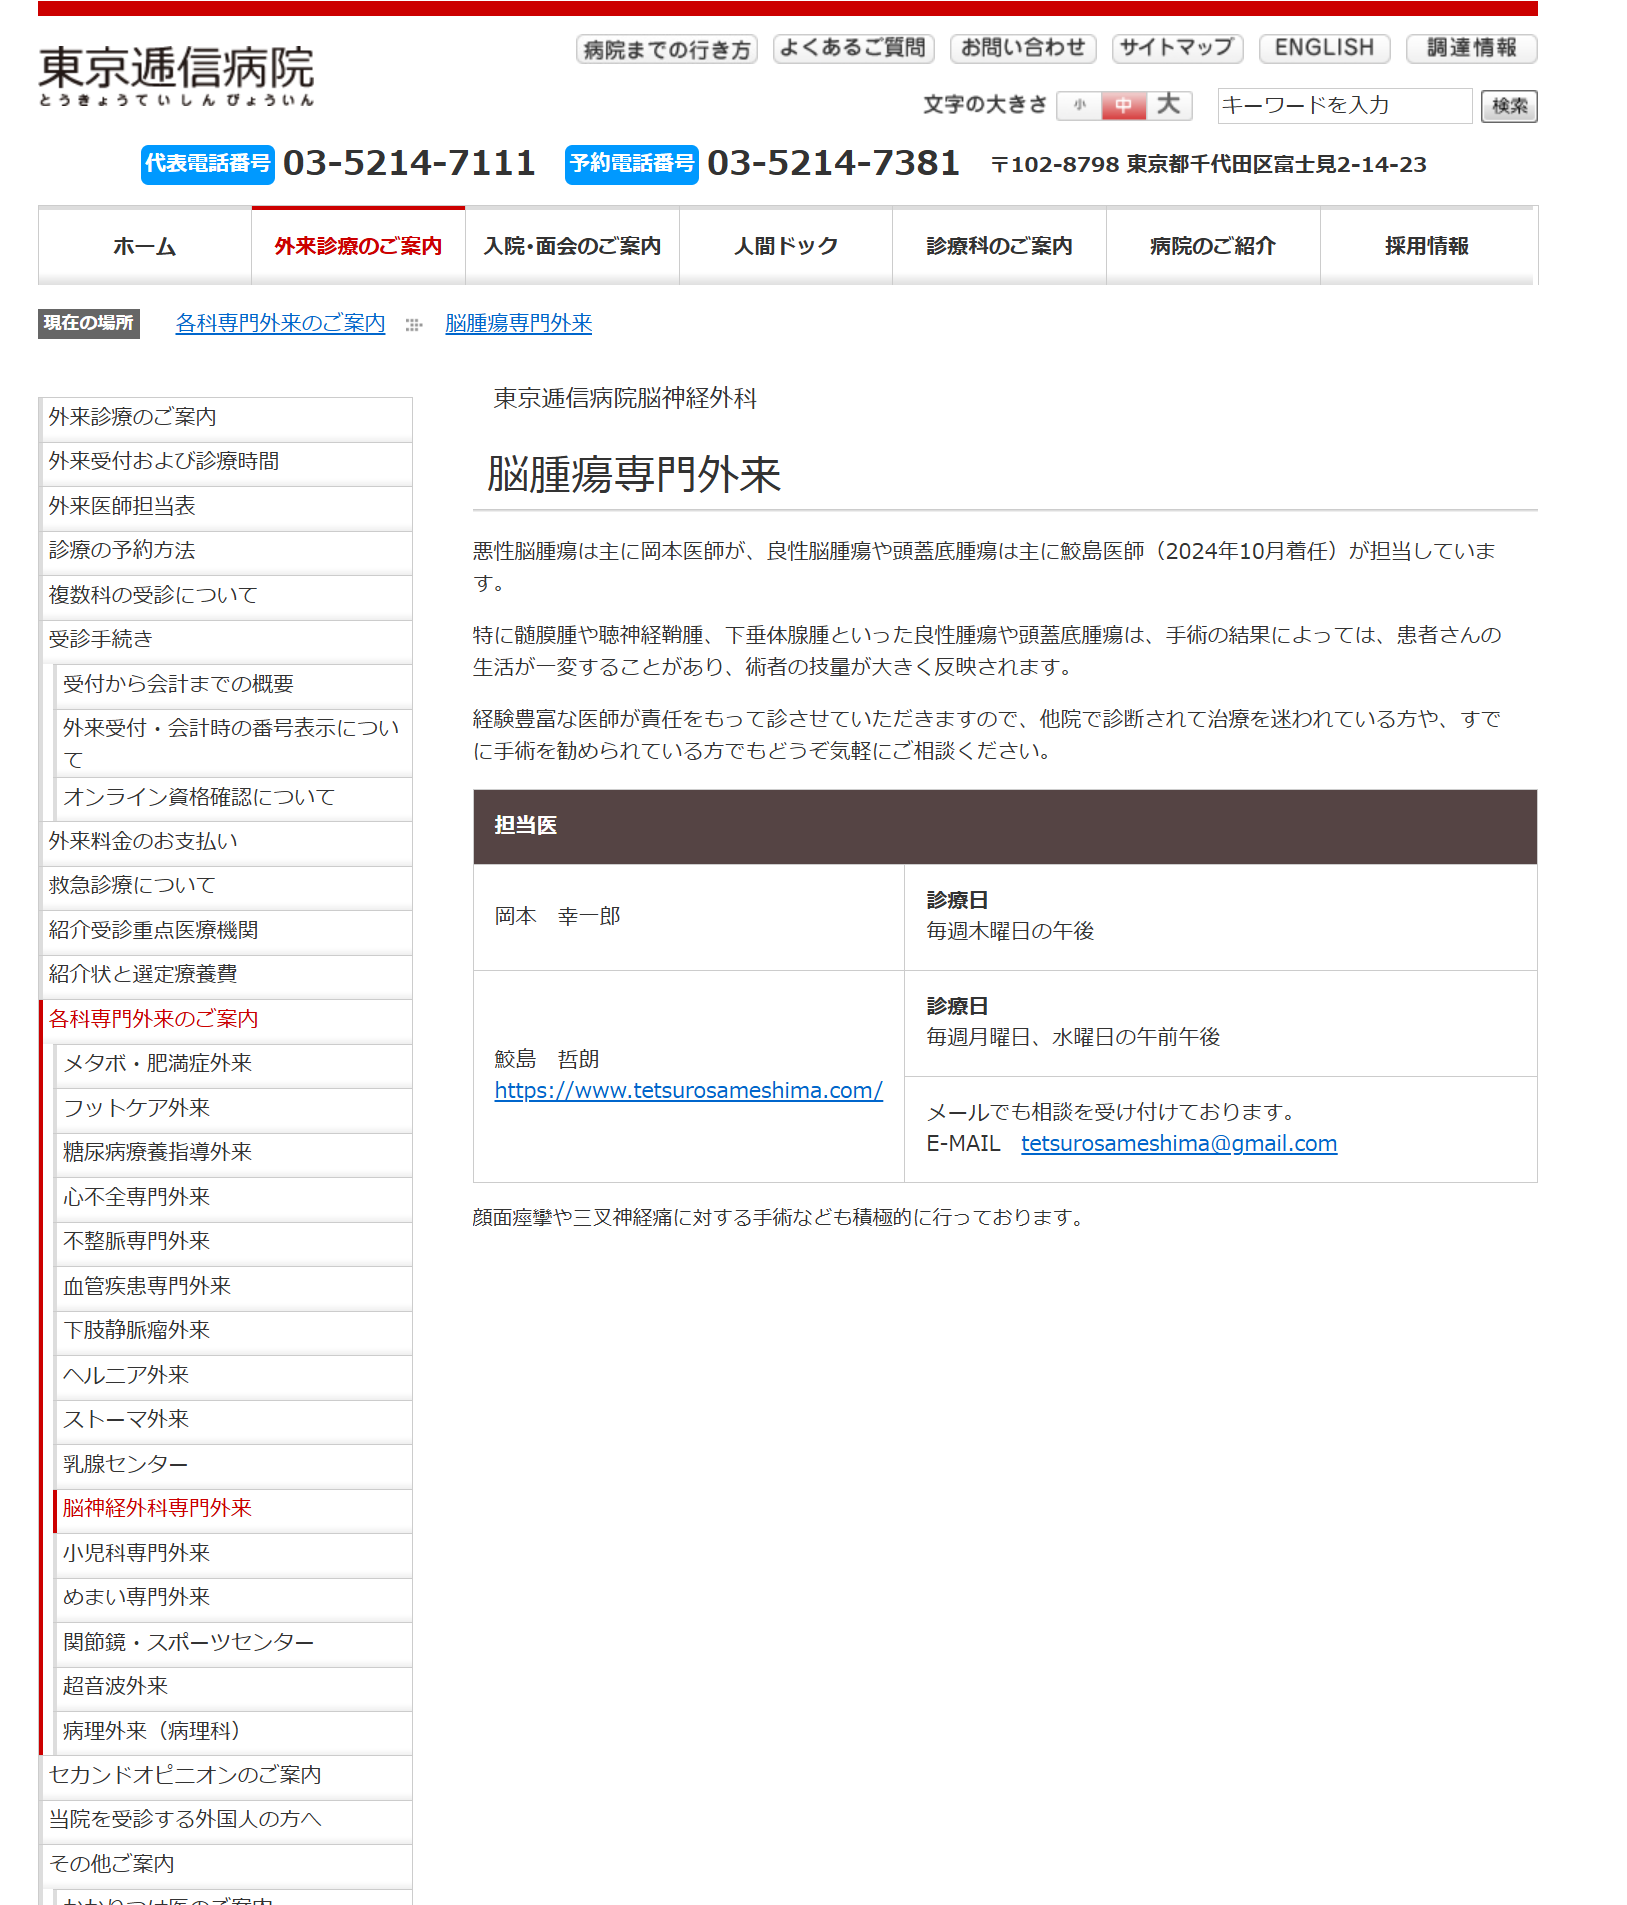The height and width of the screenshot is (1905, 1627).
Task: Open Dr. Sameshima's website link
Action: tap(688, 1090)
